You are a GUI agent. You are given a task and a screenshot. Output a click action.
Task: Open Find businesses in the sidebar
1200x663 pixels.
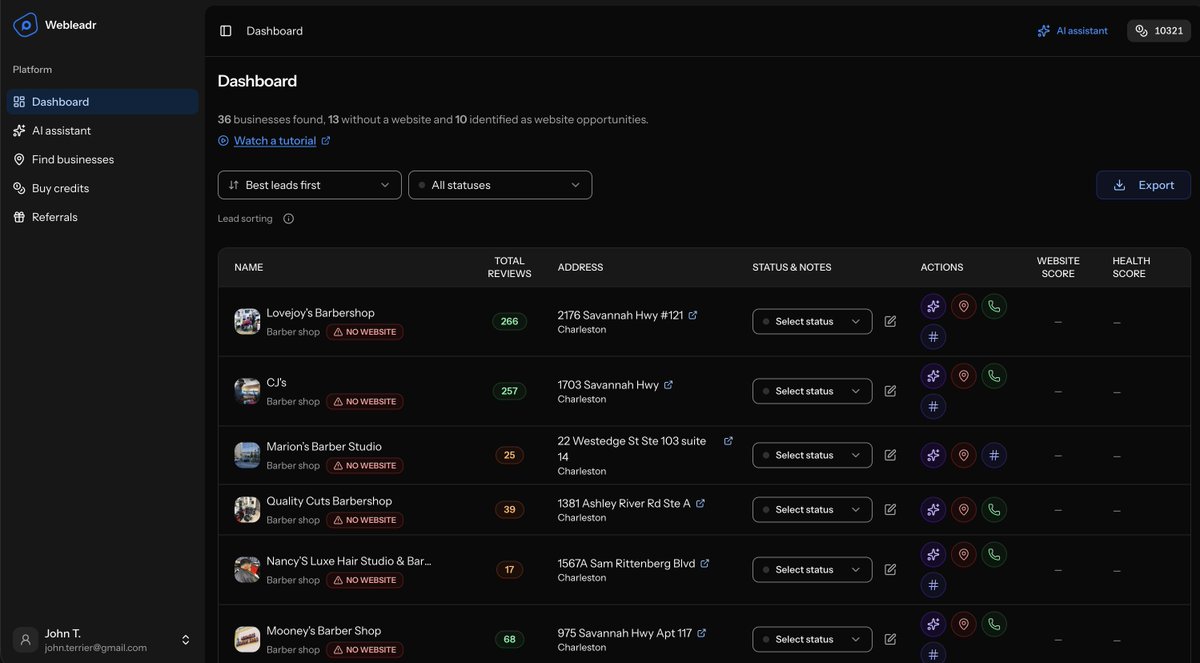102,160
